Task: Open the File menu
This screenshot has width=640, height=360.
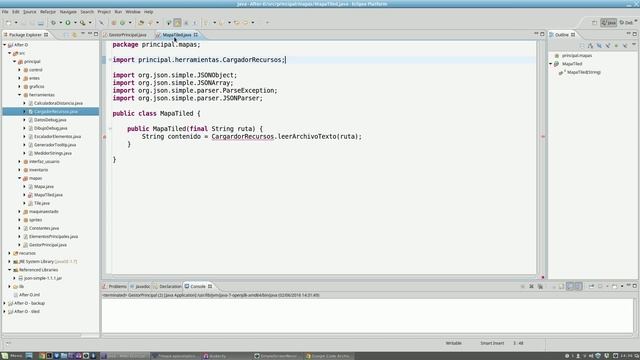Action: point(5,12)
